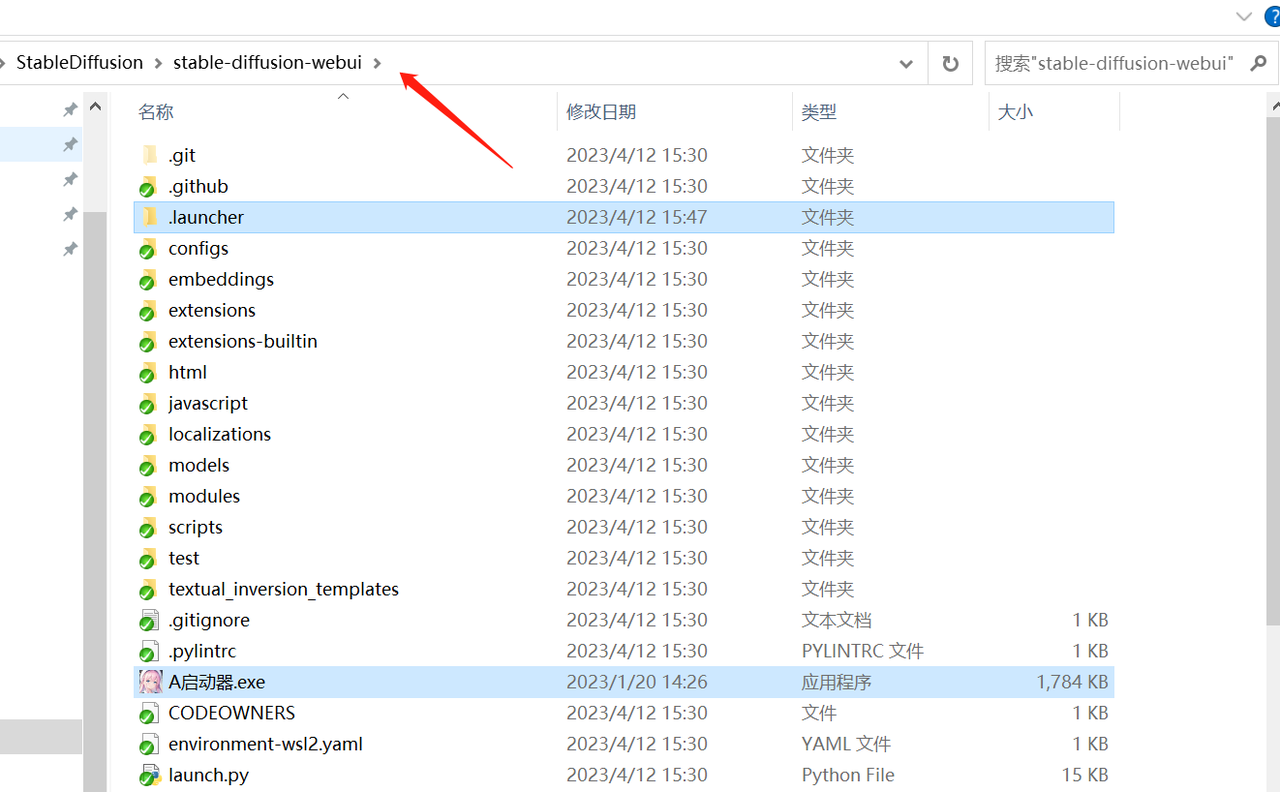Click the html folder icon
This screenshot has height=792, width=1280.
pos(149,372)
